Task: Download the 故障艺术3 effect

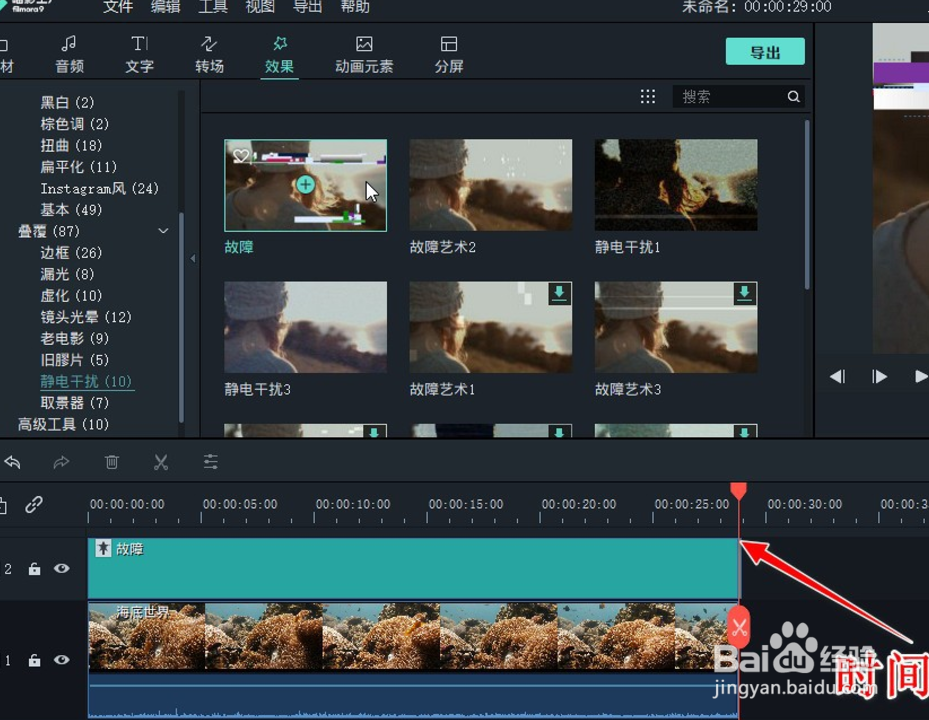Action: 745,293
